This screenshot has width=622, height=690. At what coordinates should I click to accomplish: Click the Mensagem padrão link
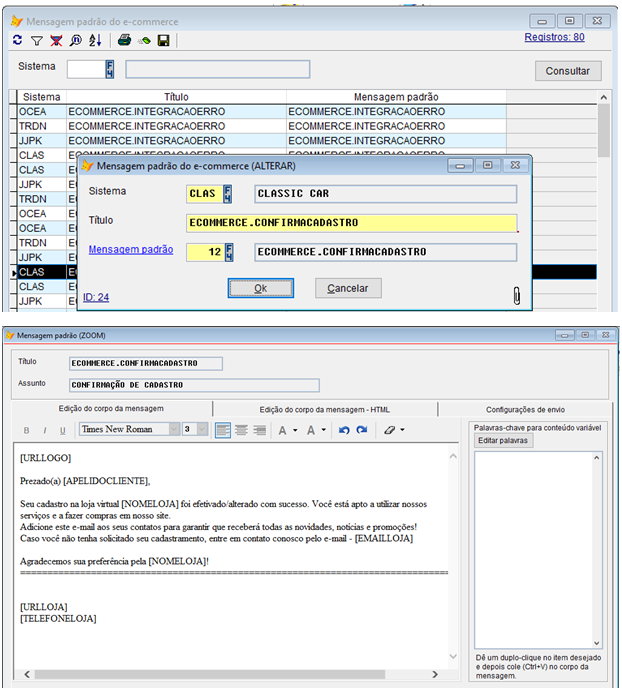(x=131, y=250)
